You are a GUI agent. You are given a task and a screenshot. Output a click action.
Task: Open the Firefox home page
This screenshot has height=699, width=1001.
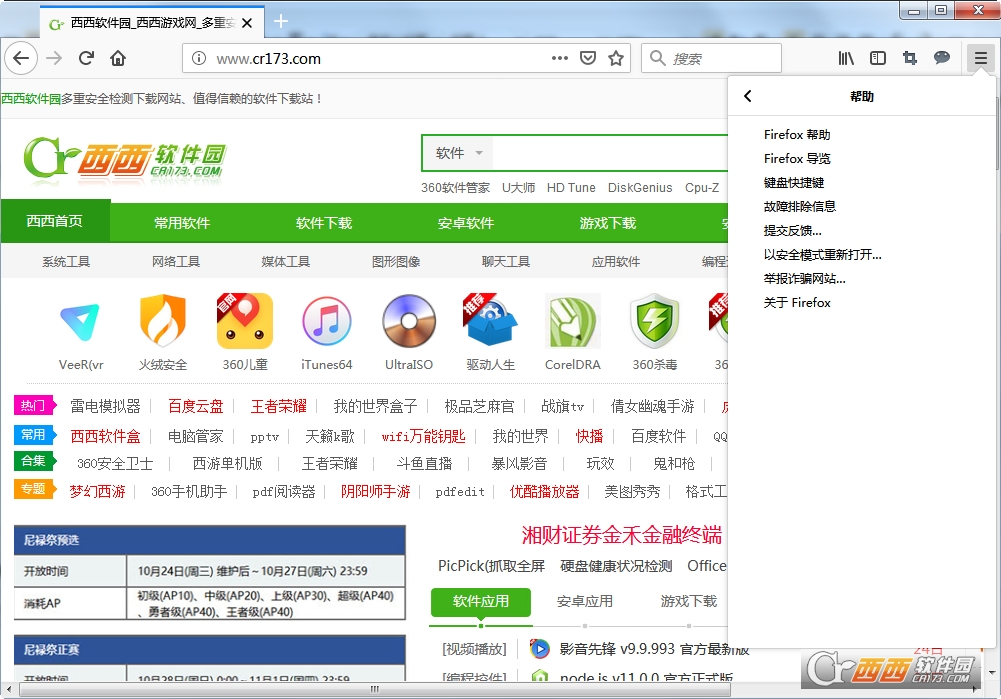click(118, 59)
